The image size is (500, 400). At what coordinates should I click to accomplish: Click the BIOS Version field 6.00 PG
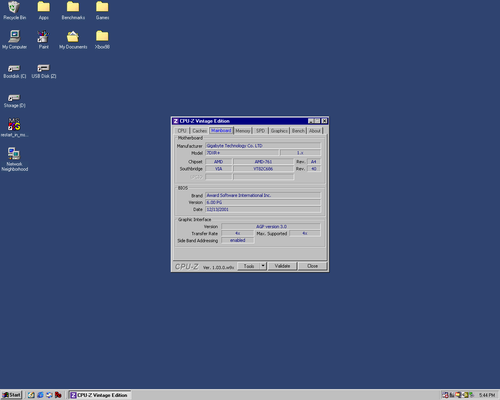tap(263, 202)
